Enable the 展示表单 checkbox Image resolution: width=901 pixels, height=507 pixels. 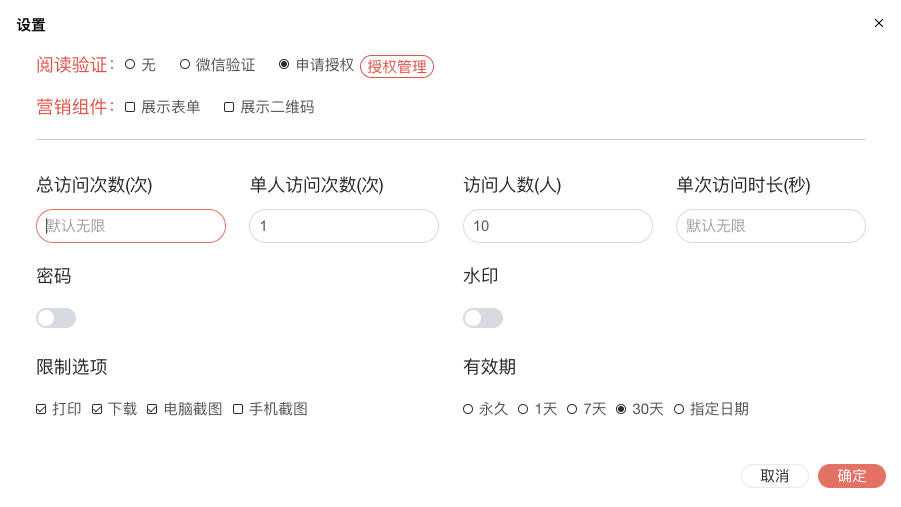[x=130, y=107]
